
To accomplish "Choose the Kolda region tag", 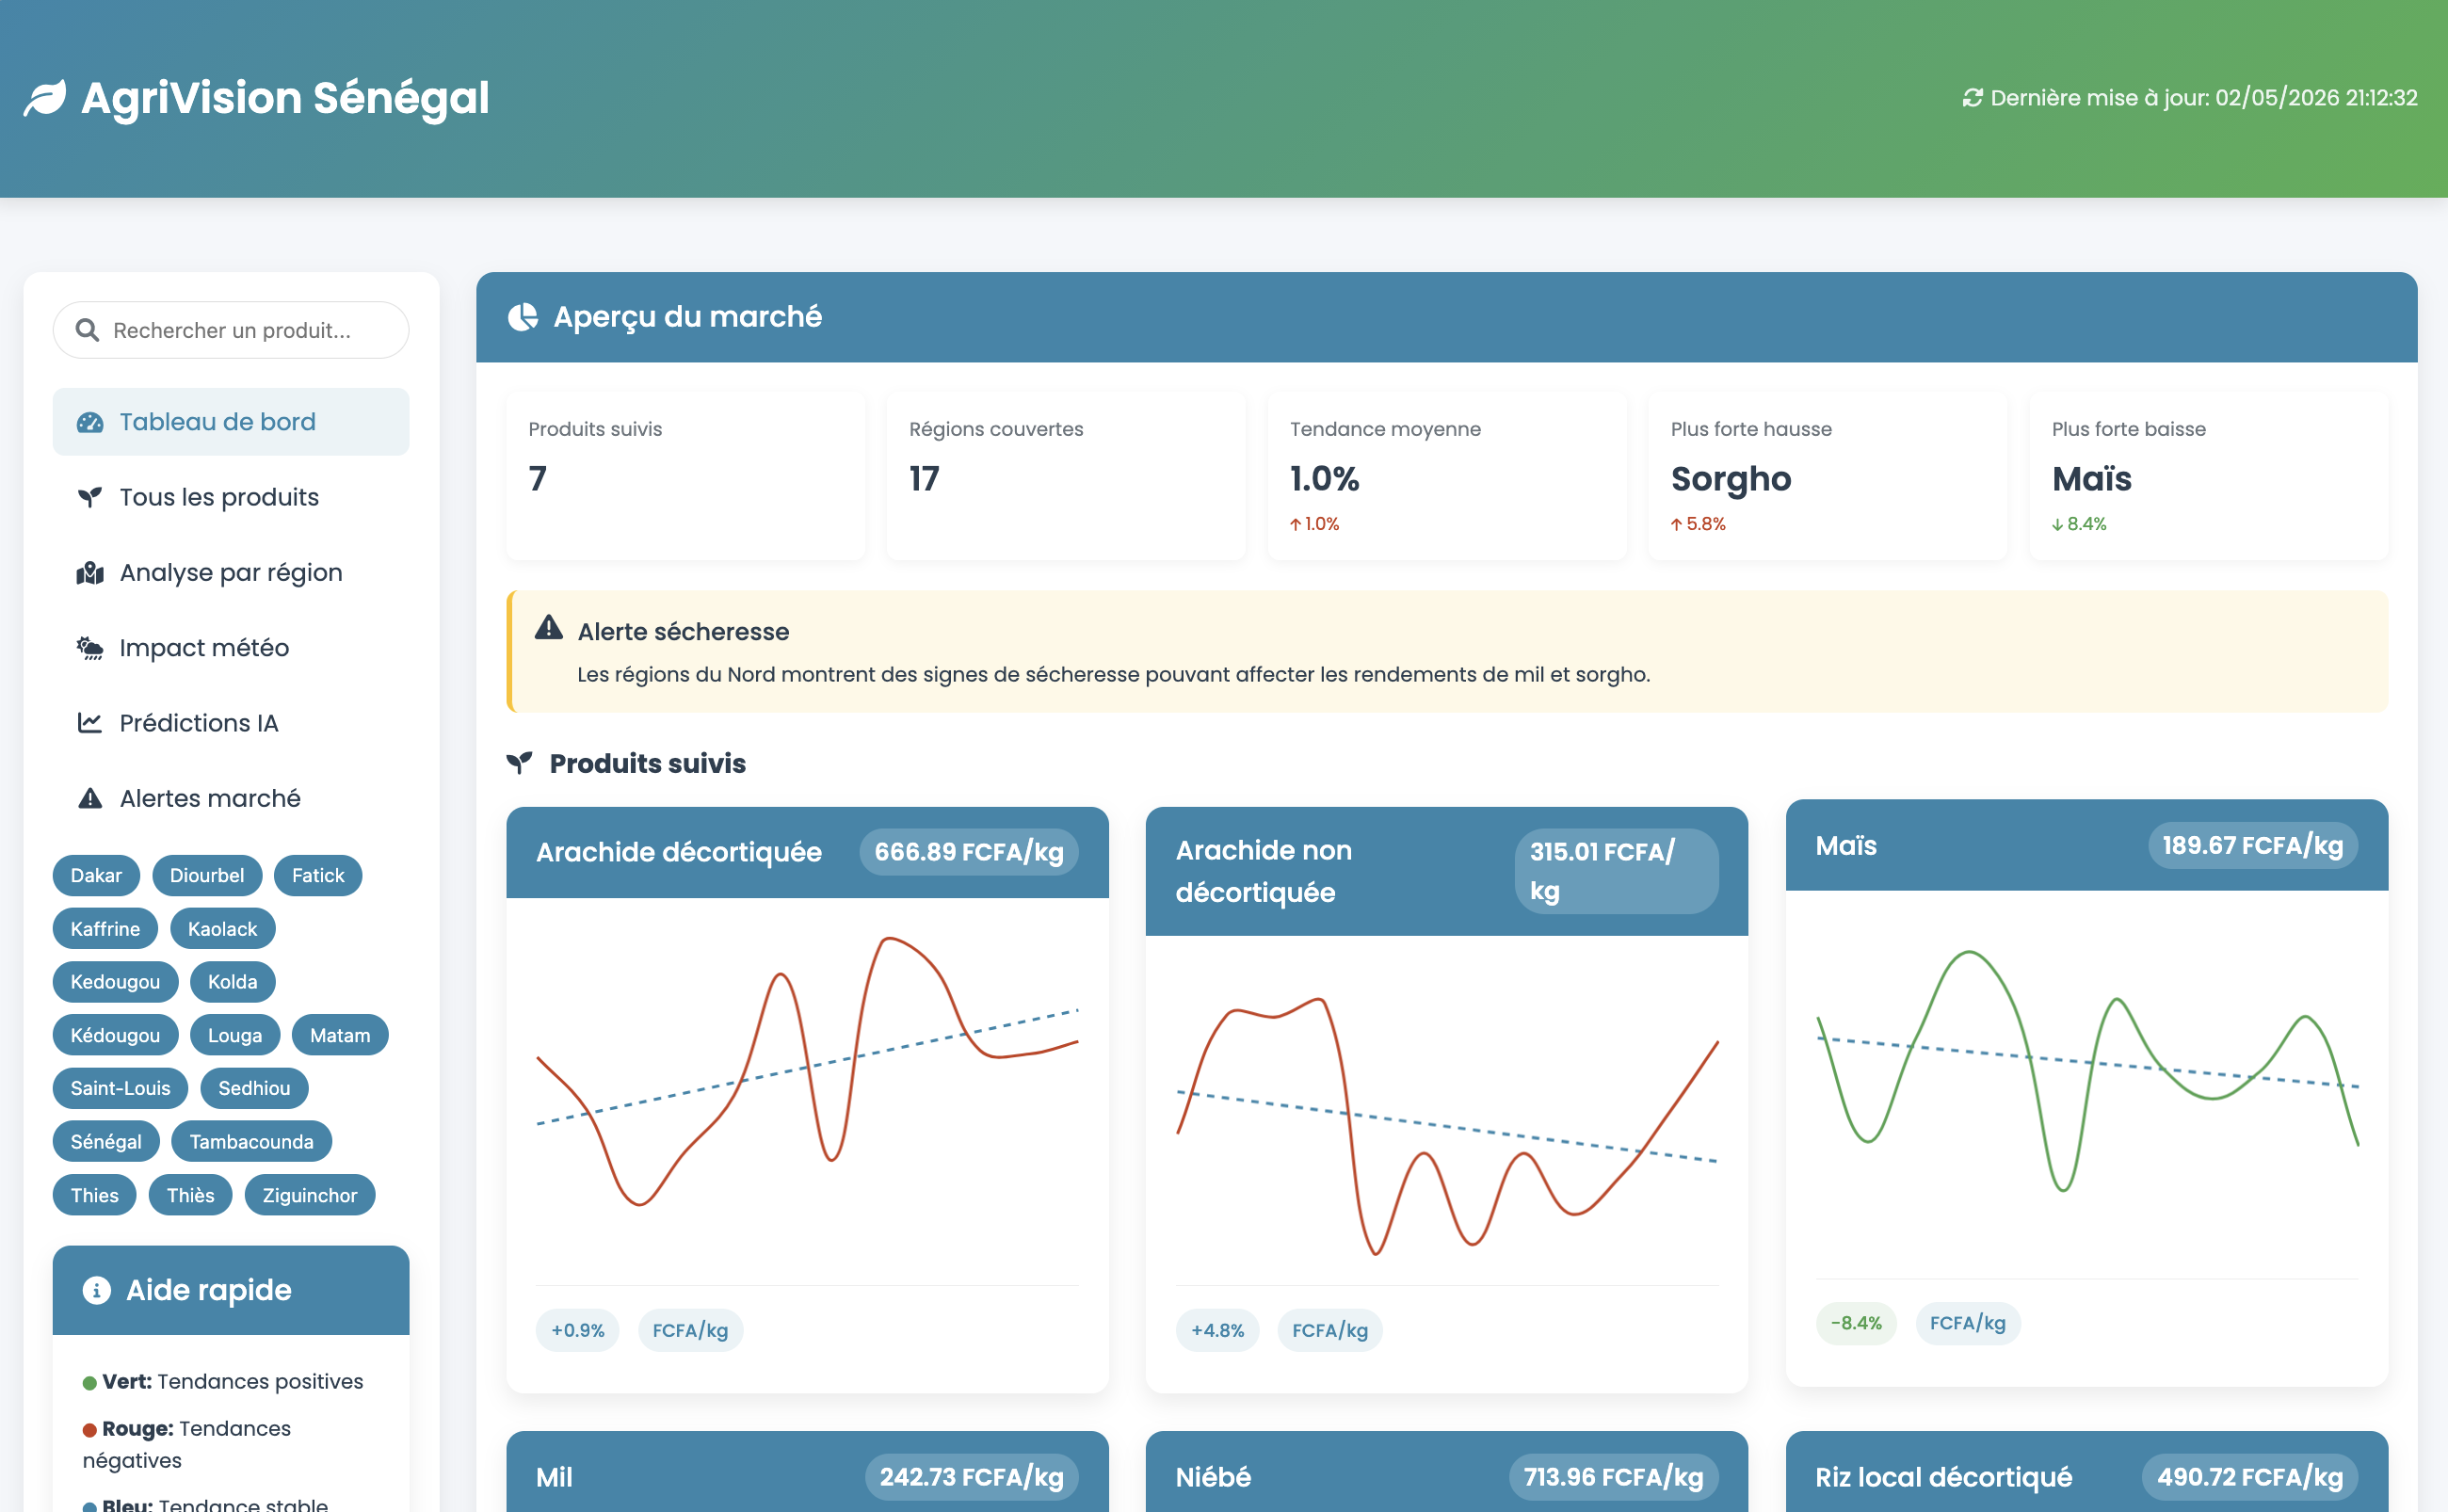I will pyautogui.click(x=232, y=982).
